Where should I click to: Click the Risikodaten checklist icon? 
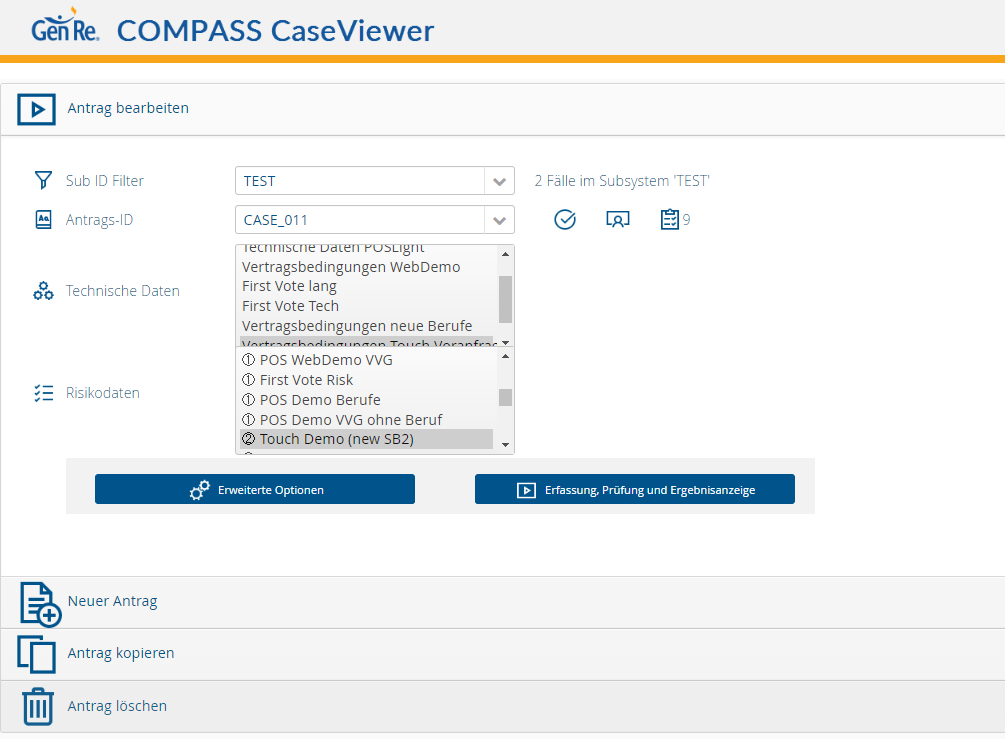[x=43, y=393]
